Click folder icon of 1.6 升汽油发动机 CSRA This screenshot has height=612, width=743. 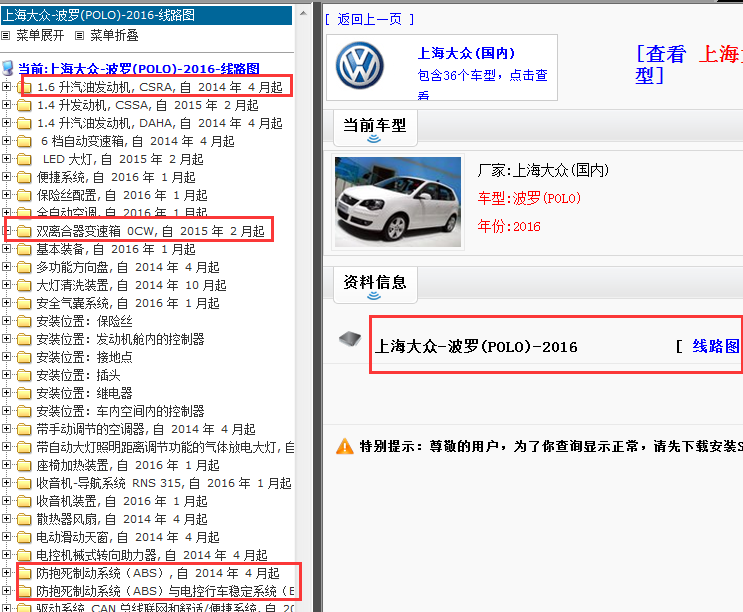pos(24,87)
